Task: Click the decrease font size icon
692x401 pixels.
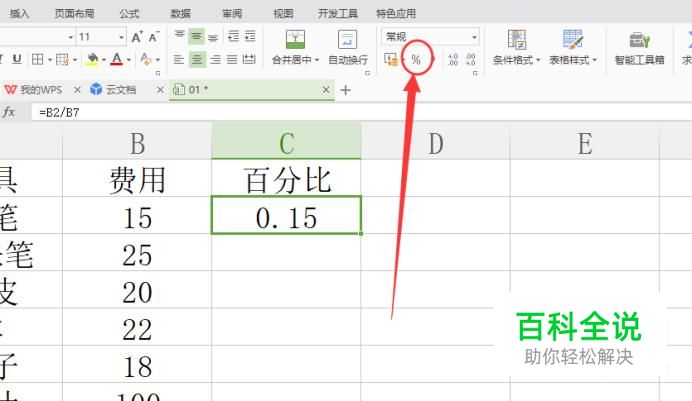Action: click(154, 37)
